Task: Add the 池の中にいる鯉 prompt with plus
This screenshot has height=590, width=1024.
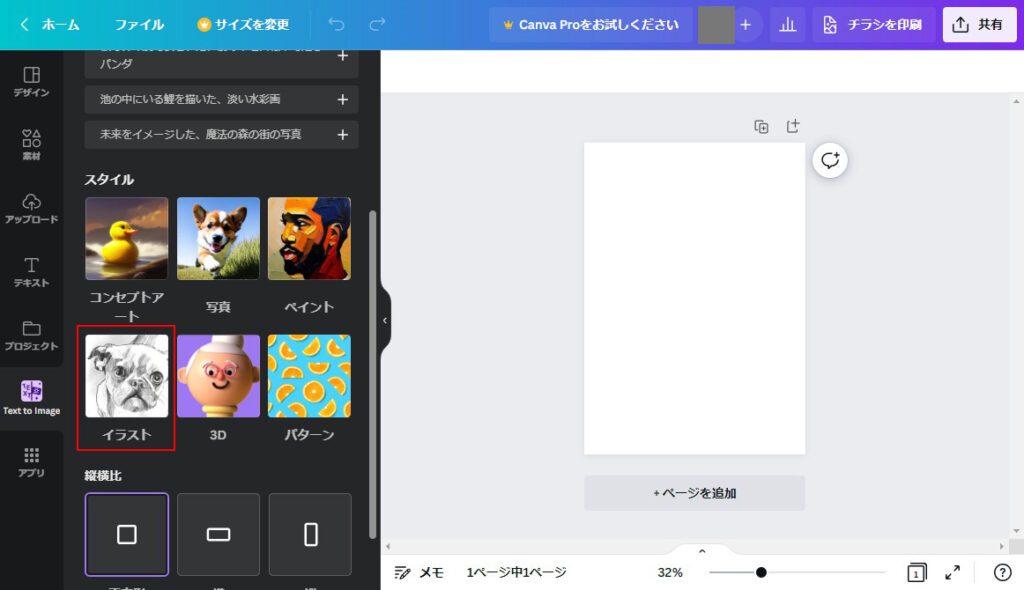Action: coord(342,99)
